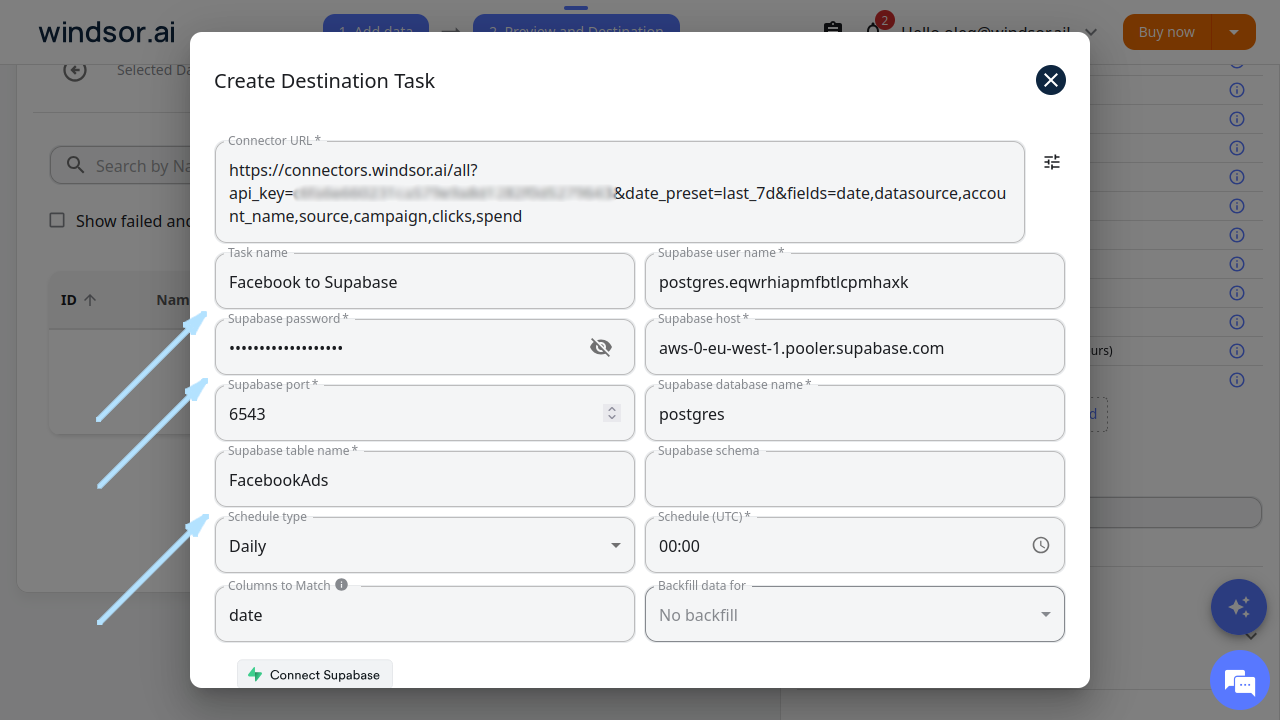Switch to the 1. Add data step
Image resolution: width=1280 pixels, height=720 pixels.
tap(376, 31)
